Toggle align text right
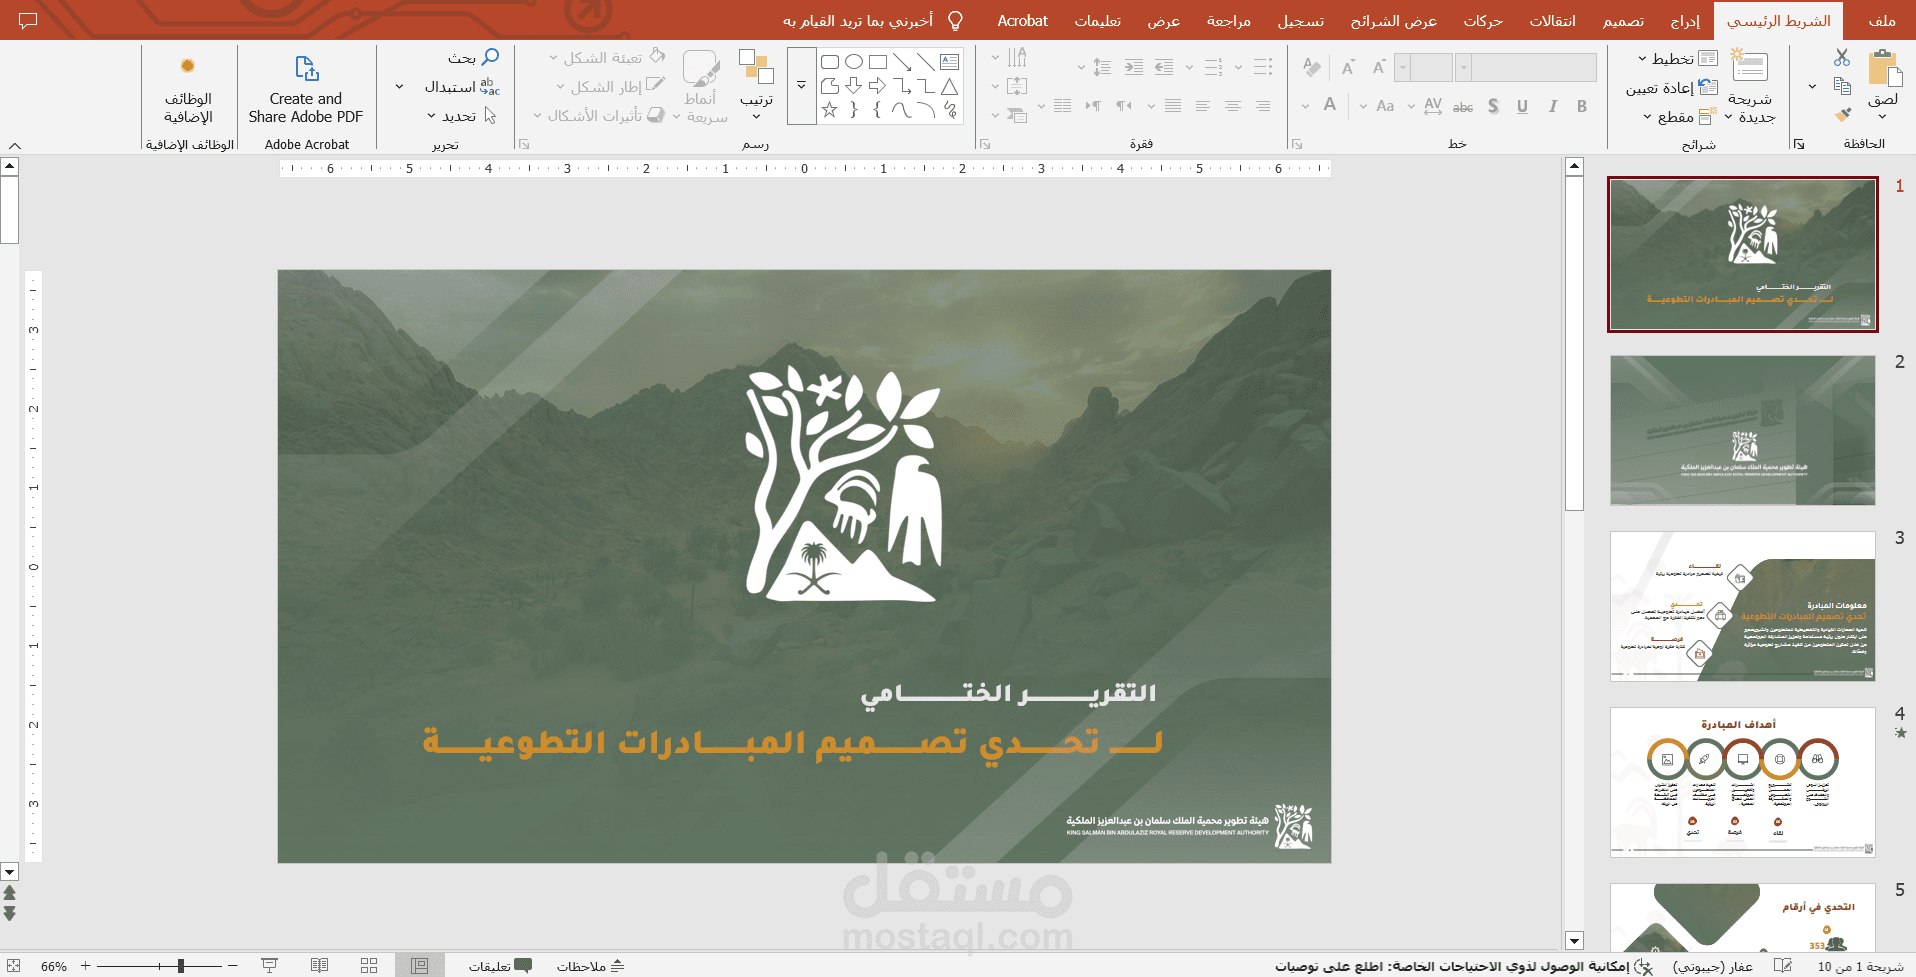Screen dimensions: 1916x977 1263,106
